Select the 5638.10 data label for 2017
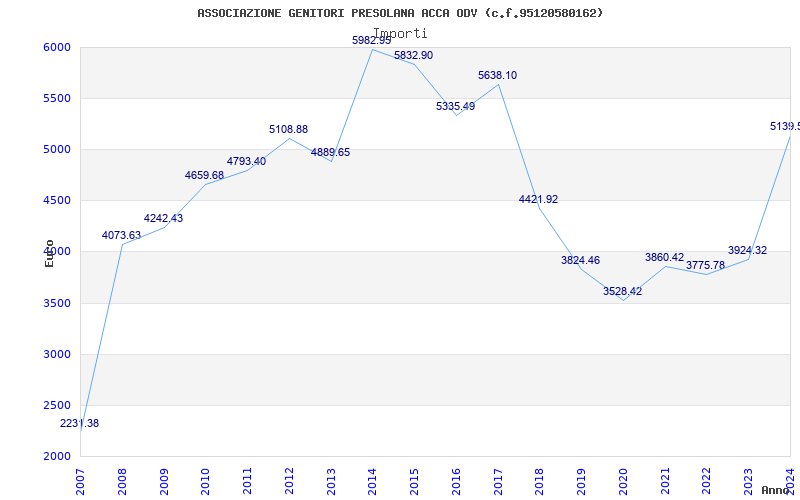Screen dimensions: 800x500 497,75
